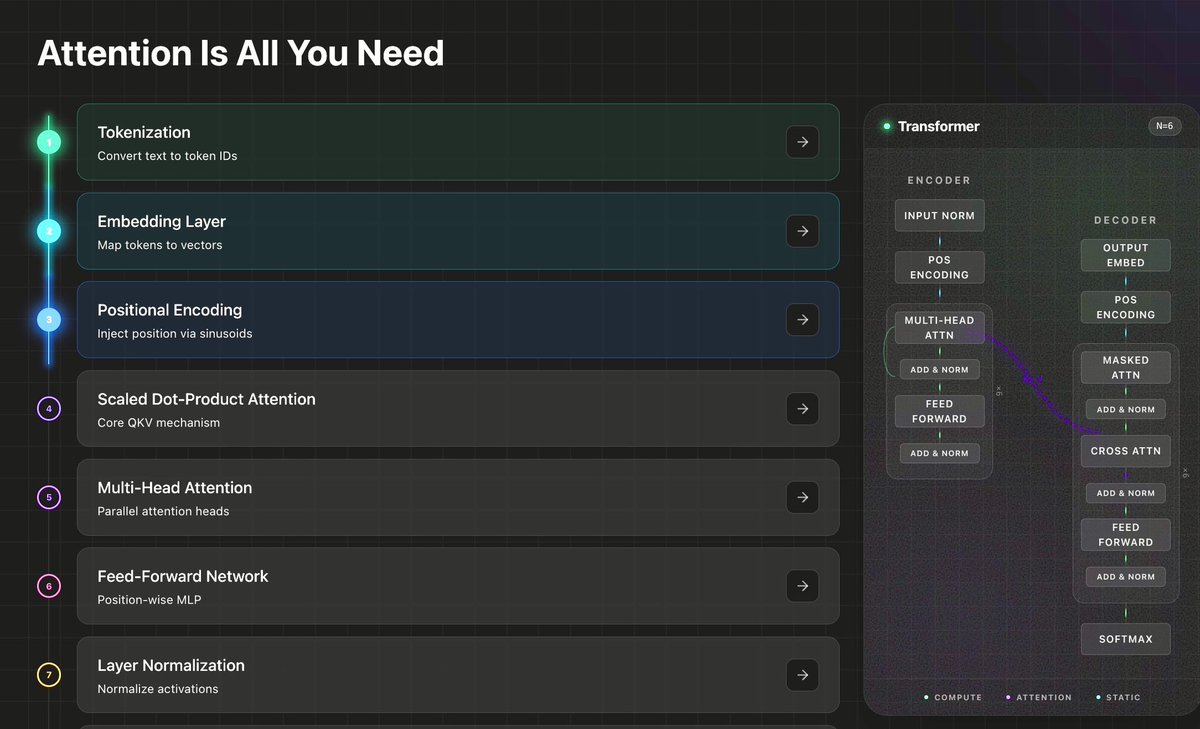Select step 5 timeline marker
The width and height of the screenshot is (1200, 729).
pos(49,497)
